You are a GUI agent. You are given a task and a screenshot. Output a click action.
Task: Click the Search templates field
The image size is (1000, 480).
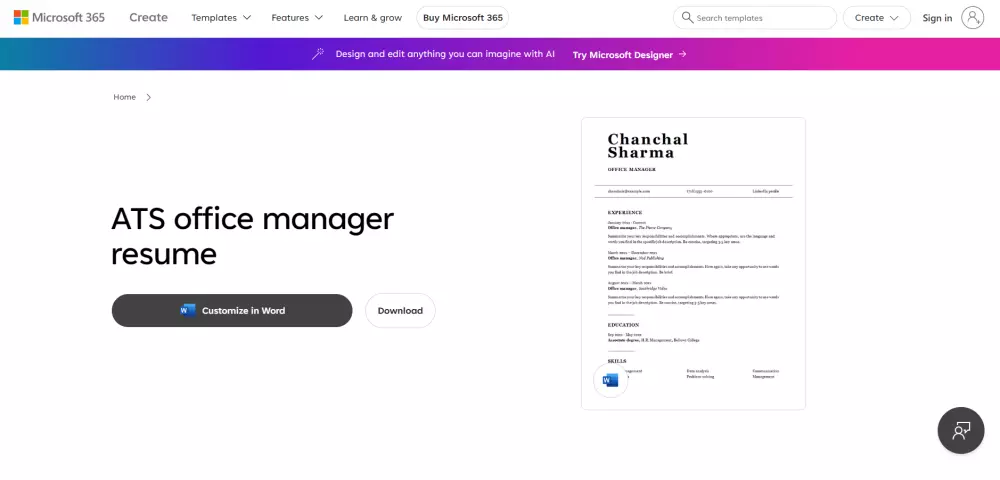(754, 18)
